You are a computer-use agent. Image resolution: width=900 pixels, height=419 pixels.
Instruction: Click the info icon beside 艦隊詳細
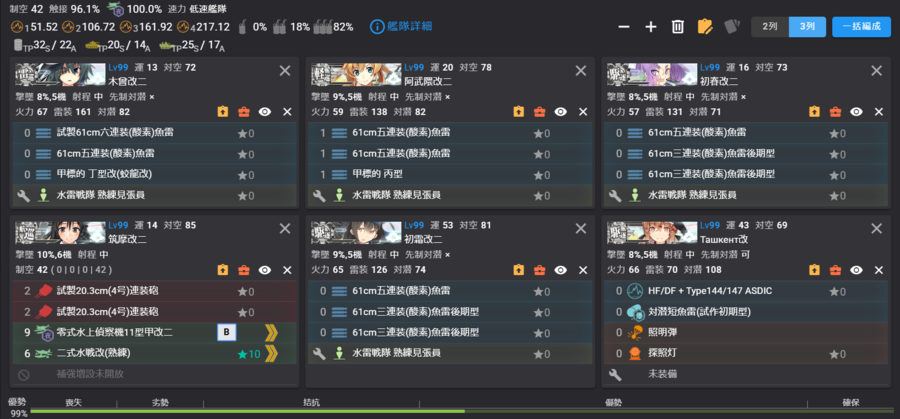[x=377, y=27]
